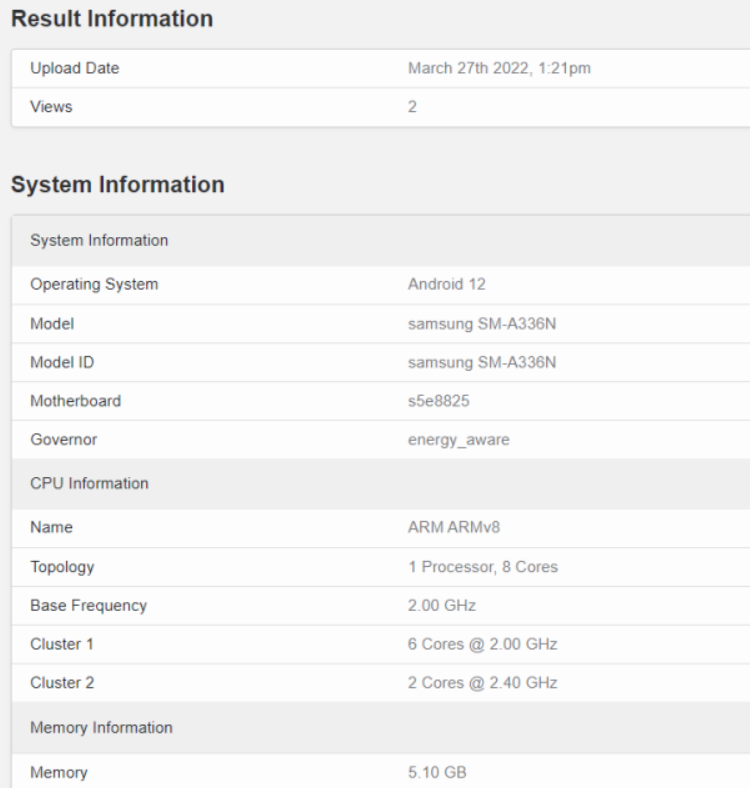
Task: Click the Name label under CPU Information
Action: (51, 527)
